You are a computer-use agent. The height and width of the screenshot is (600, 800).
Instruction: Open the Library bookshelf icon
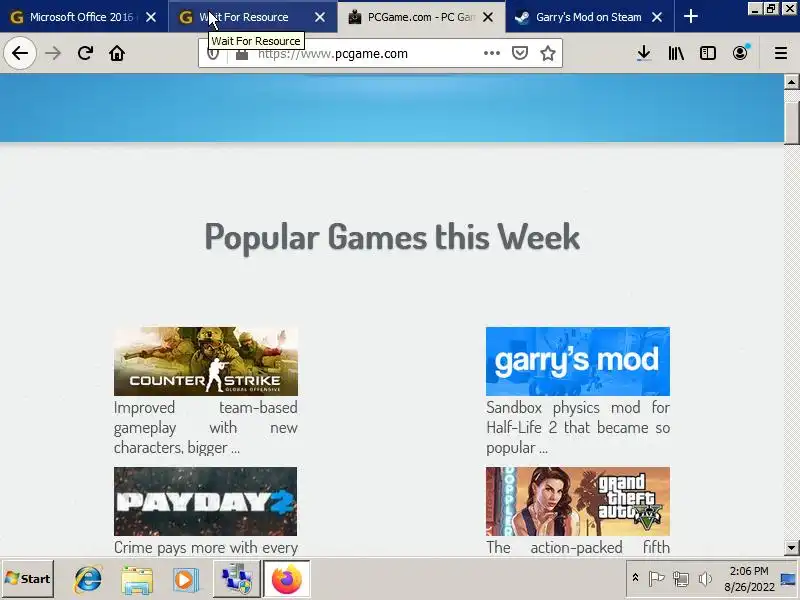(676, 53)
